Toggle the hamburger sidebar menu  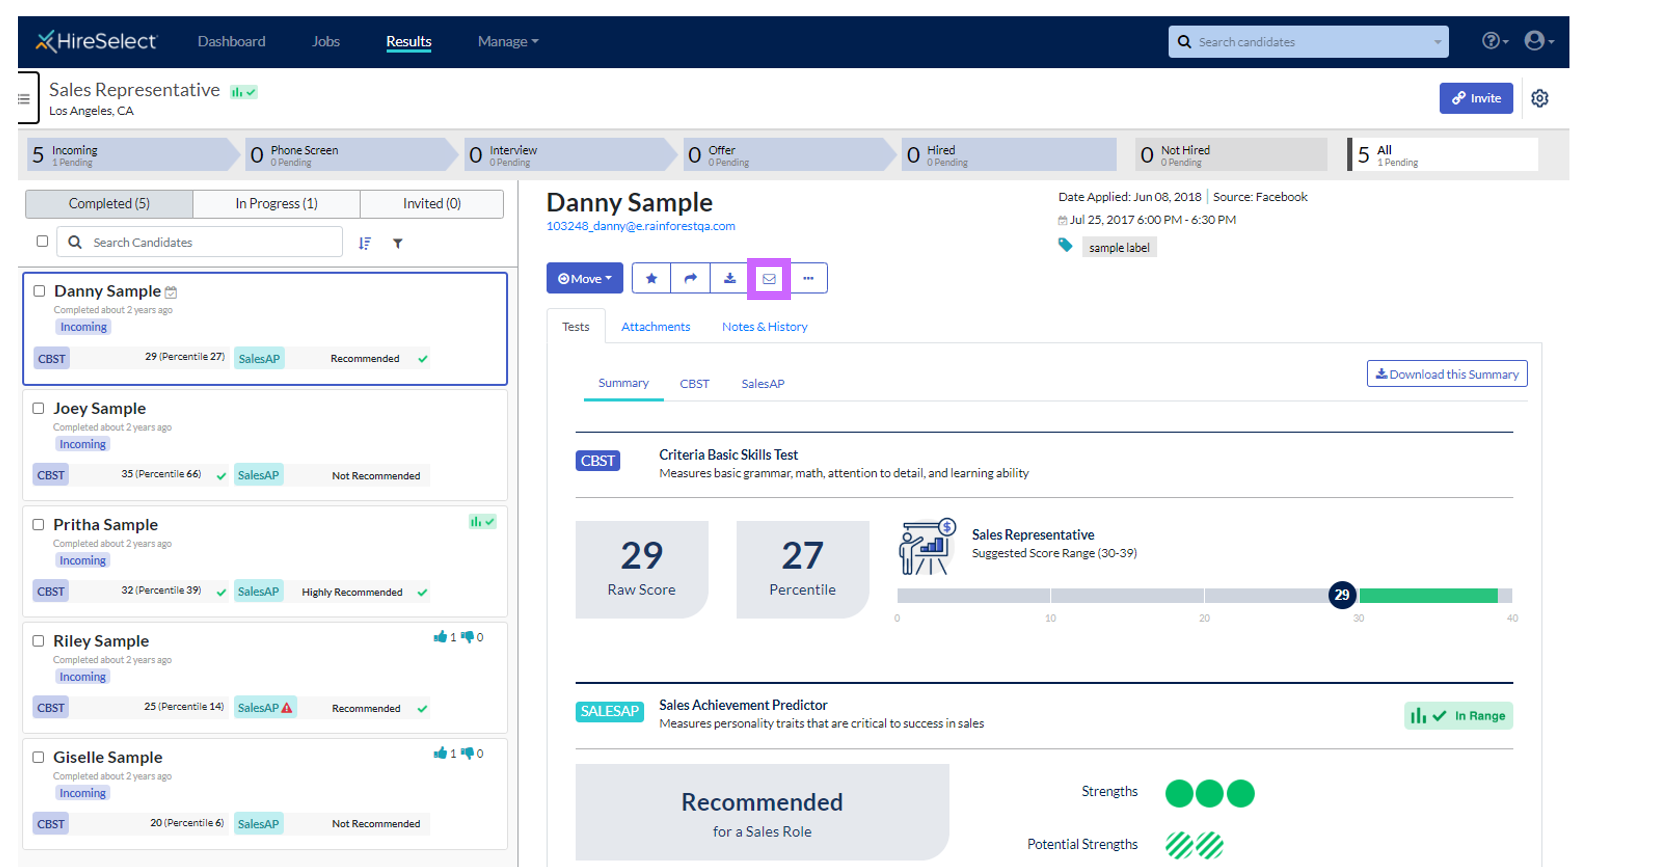[24, 99]
